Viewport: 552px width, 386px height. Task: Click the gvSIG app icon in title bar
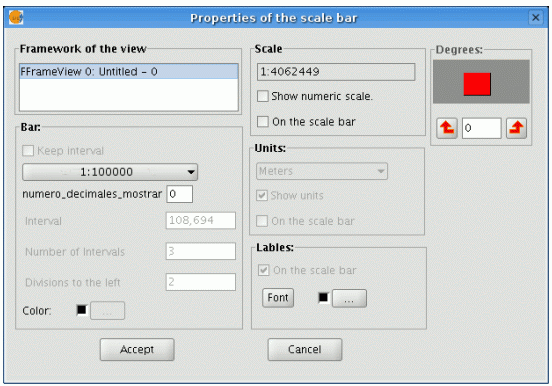(x=16, y=17)
